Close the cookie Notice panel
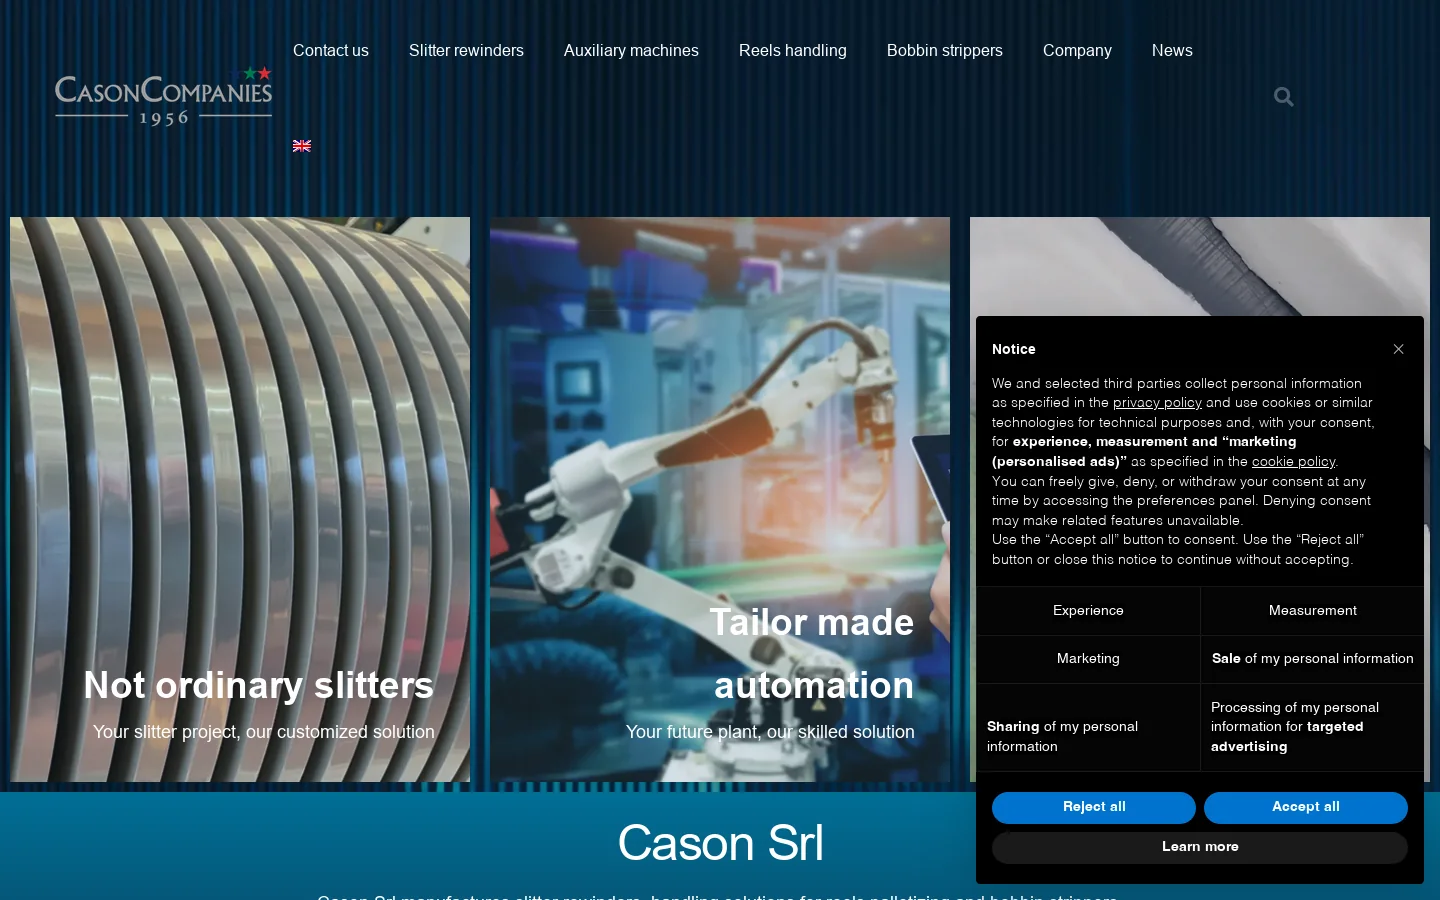 (1398, 349)
